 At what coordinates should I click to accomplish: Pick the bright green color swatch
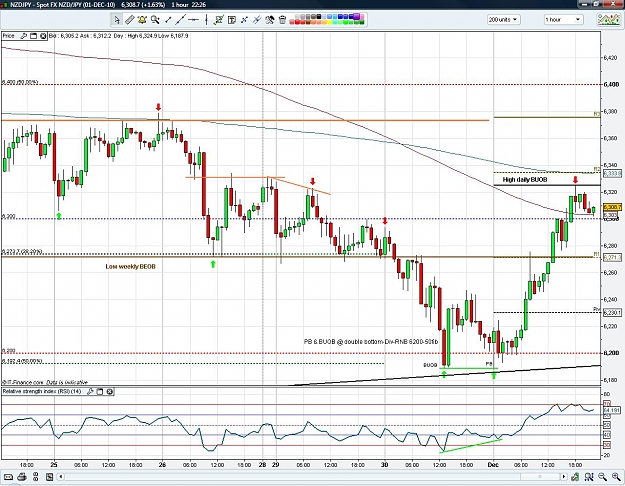346,22
